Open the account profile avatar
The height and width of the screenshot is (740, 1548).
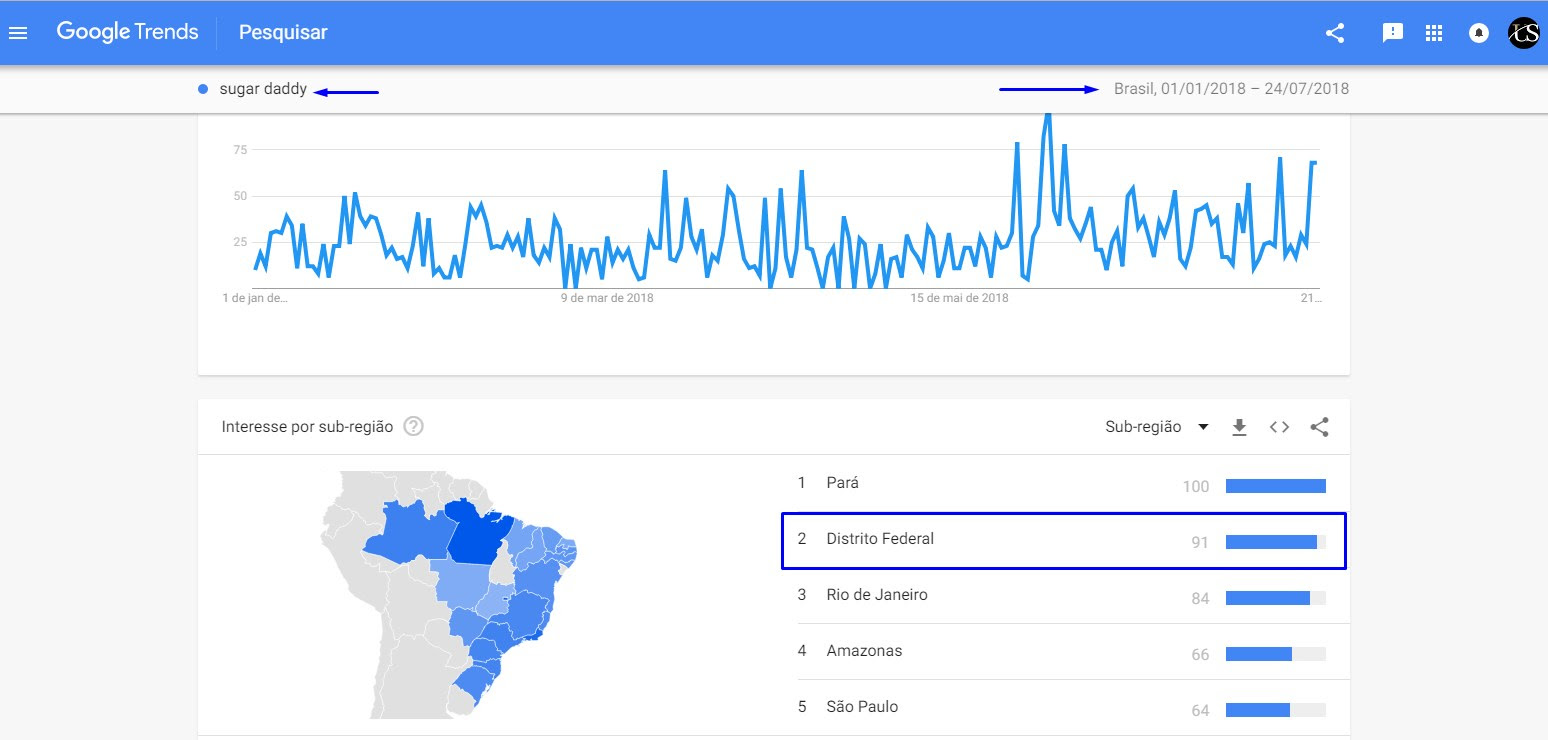click(x=1523, y=33)
